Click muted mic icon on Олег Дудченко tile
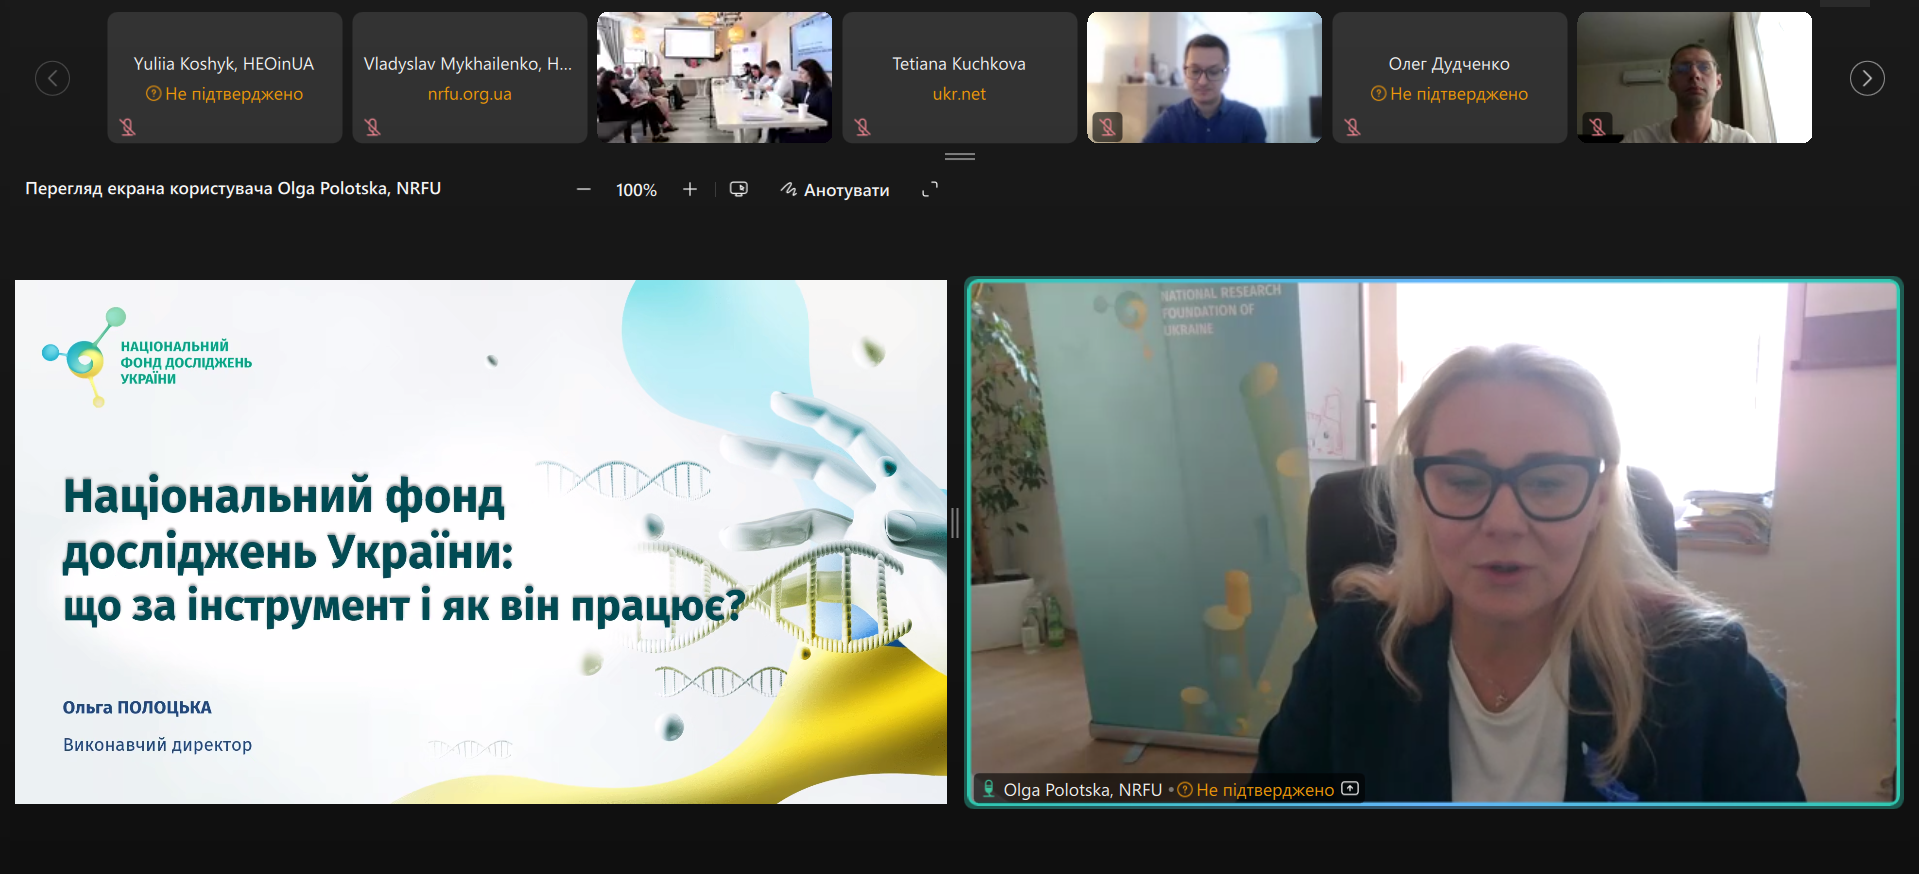Viewport: 1919px width, 874px height. pyautogui.click(x=1353, y=127)
